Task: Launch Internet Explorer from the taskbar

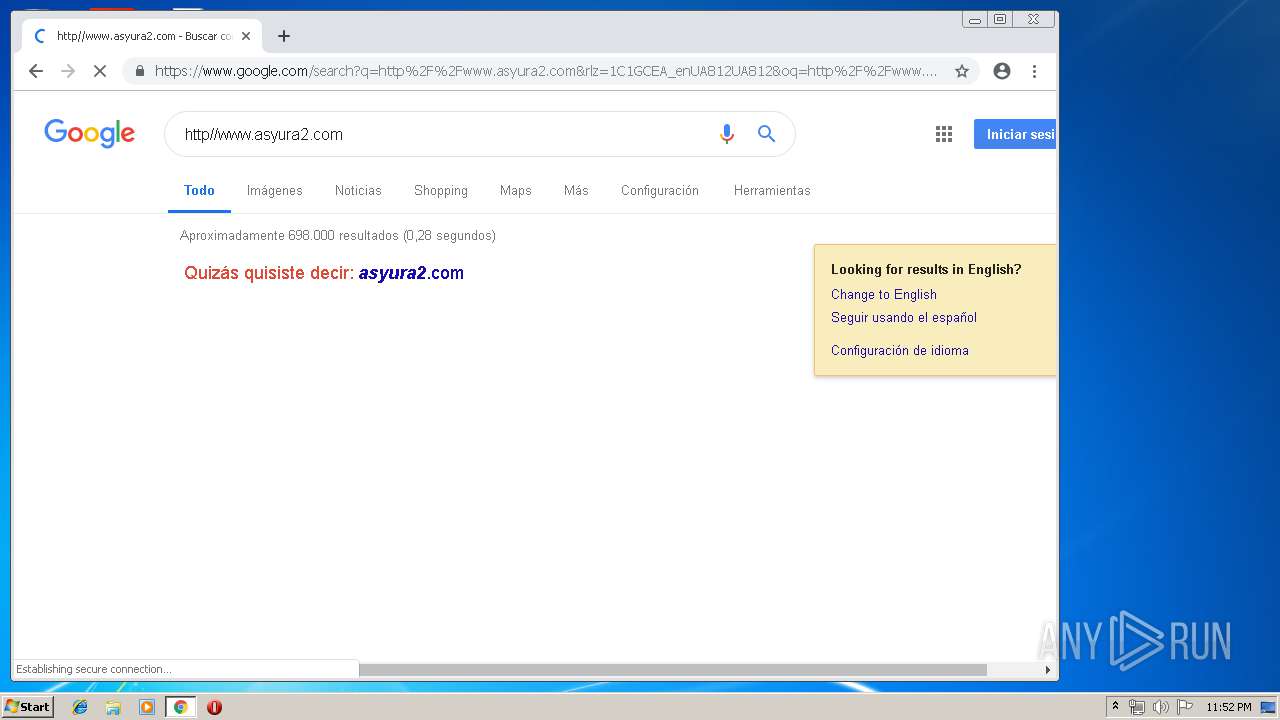Action: (x=80, y=707)
